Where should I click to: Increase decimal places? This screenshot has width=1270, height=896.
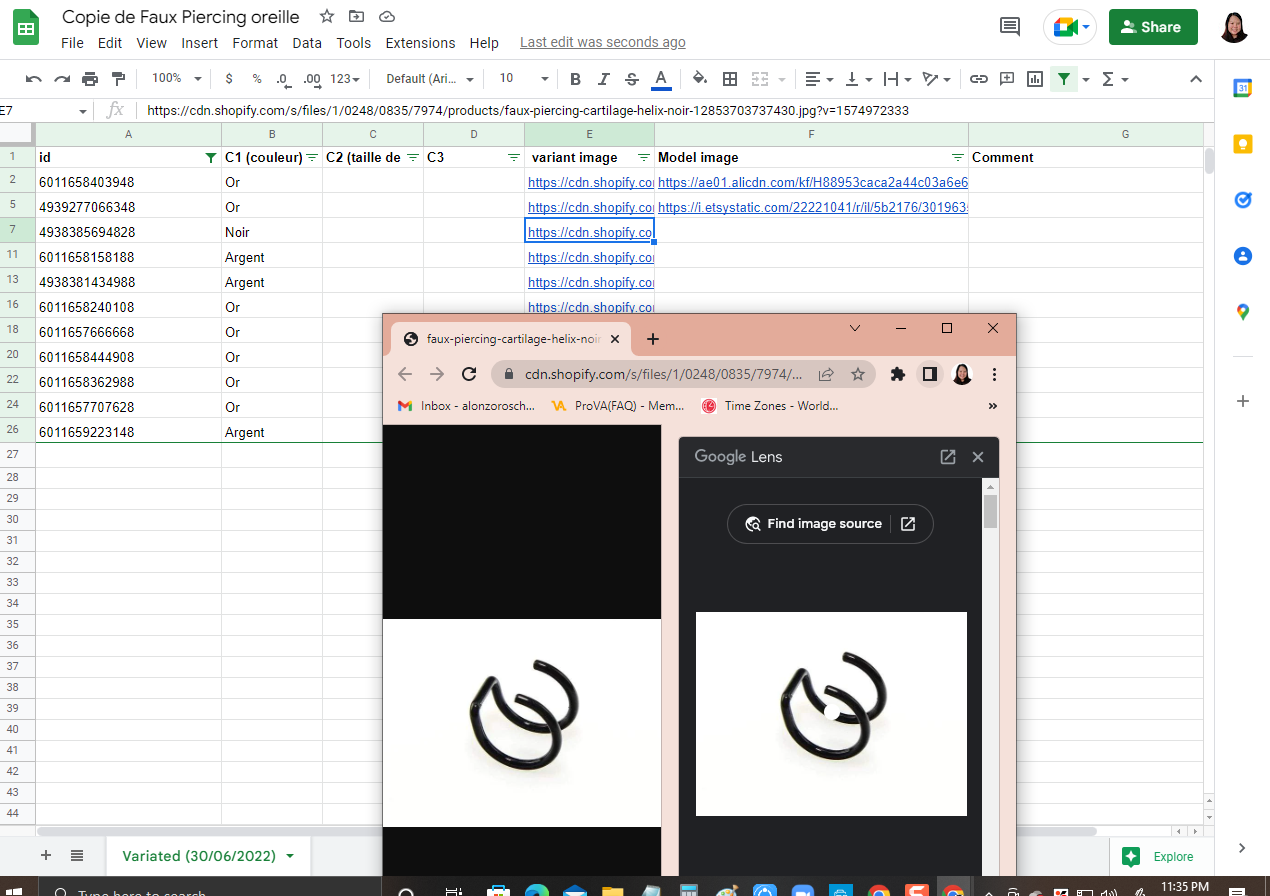pyautogui.click(x=311, y=79)
